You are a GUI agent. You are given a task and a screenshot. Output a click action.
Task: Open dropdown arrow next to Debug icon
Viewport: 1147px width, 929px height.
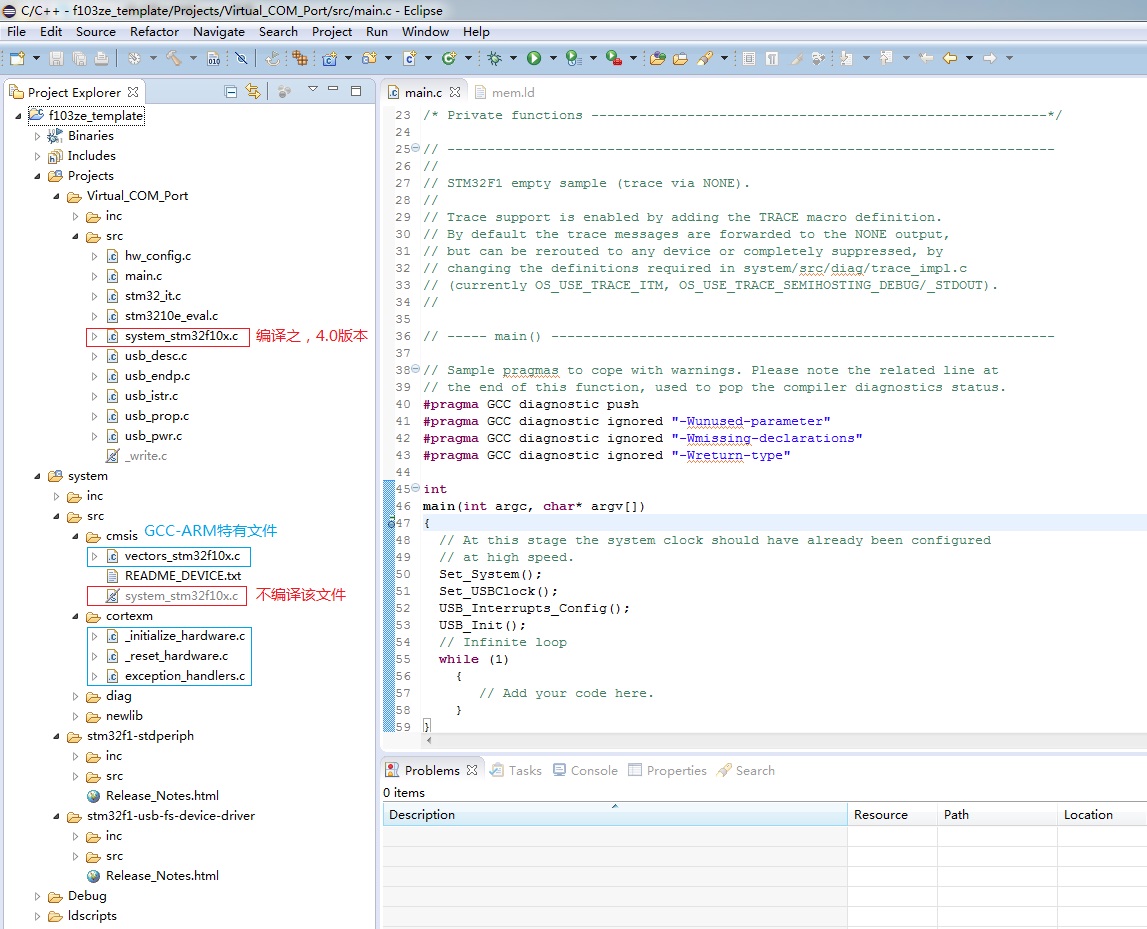513,58
